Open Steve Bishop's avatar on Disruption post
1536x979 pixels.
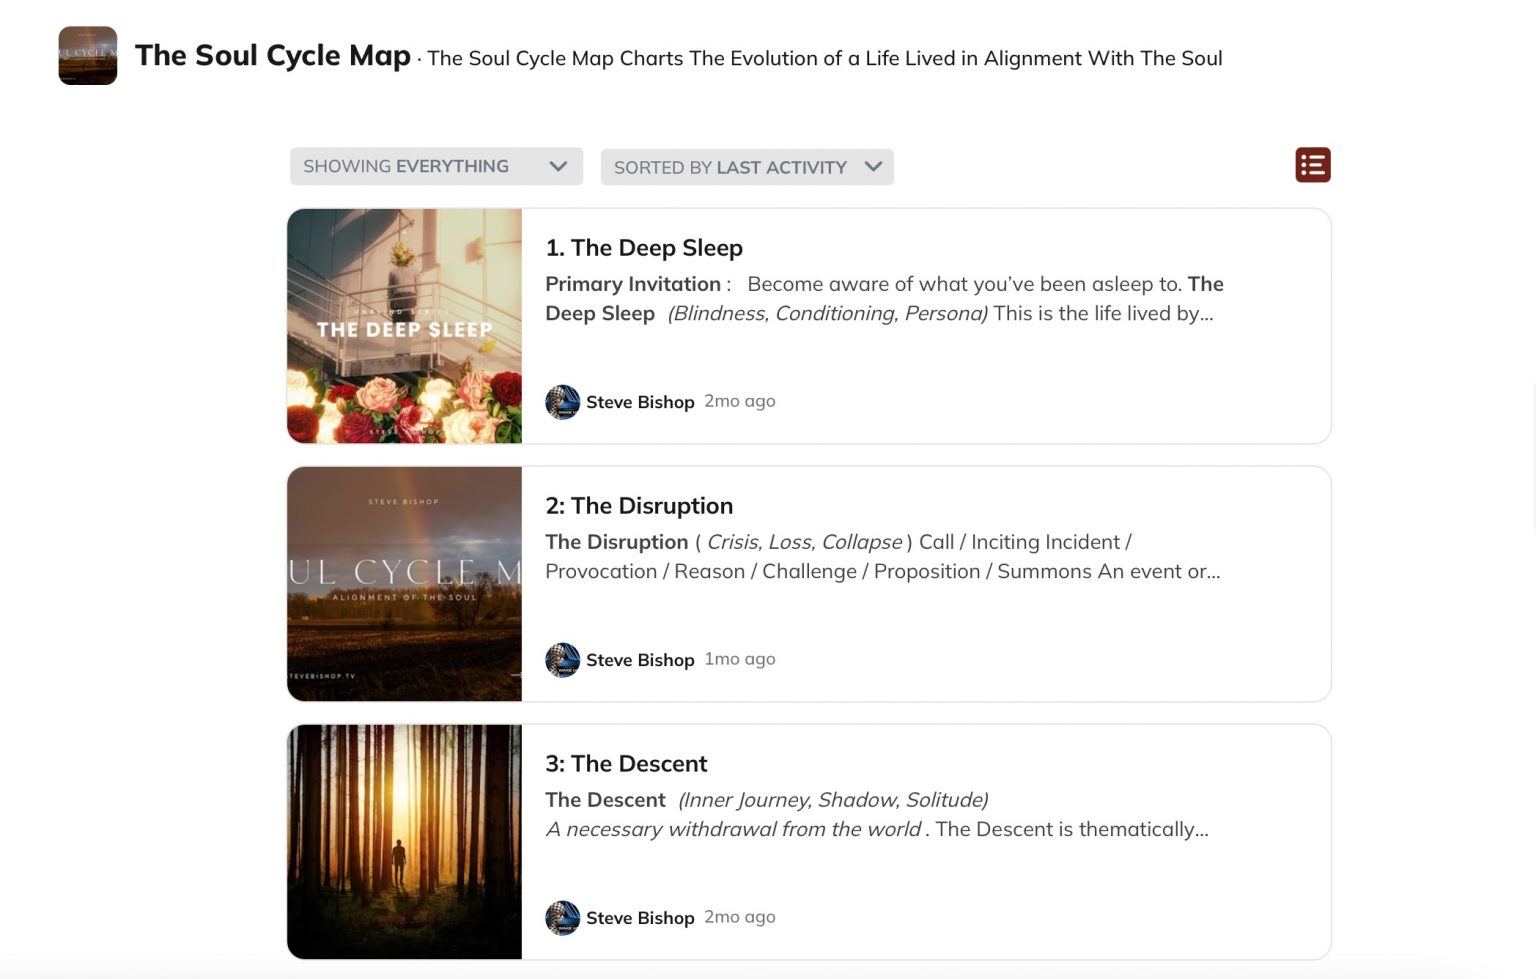click(x=562, y=660)
